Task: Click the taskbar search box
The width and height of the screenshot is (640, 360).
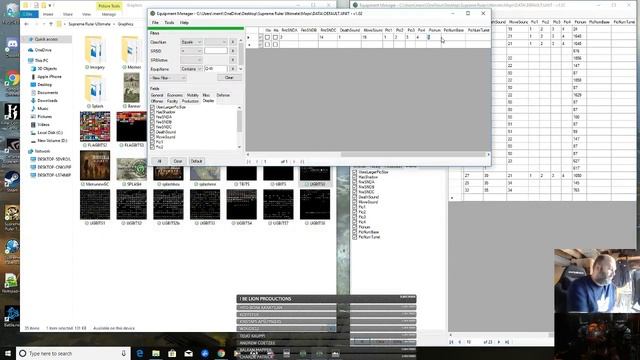Action: point(73,353)
